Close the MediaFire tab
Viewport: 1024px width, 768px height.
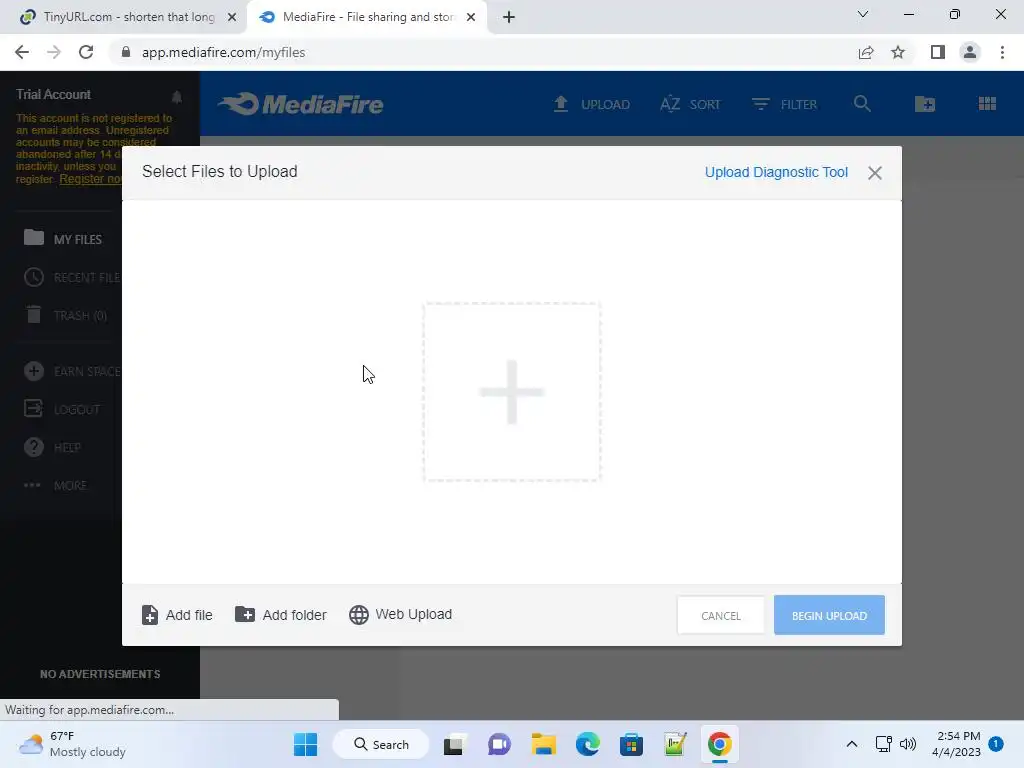[471, 18]
